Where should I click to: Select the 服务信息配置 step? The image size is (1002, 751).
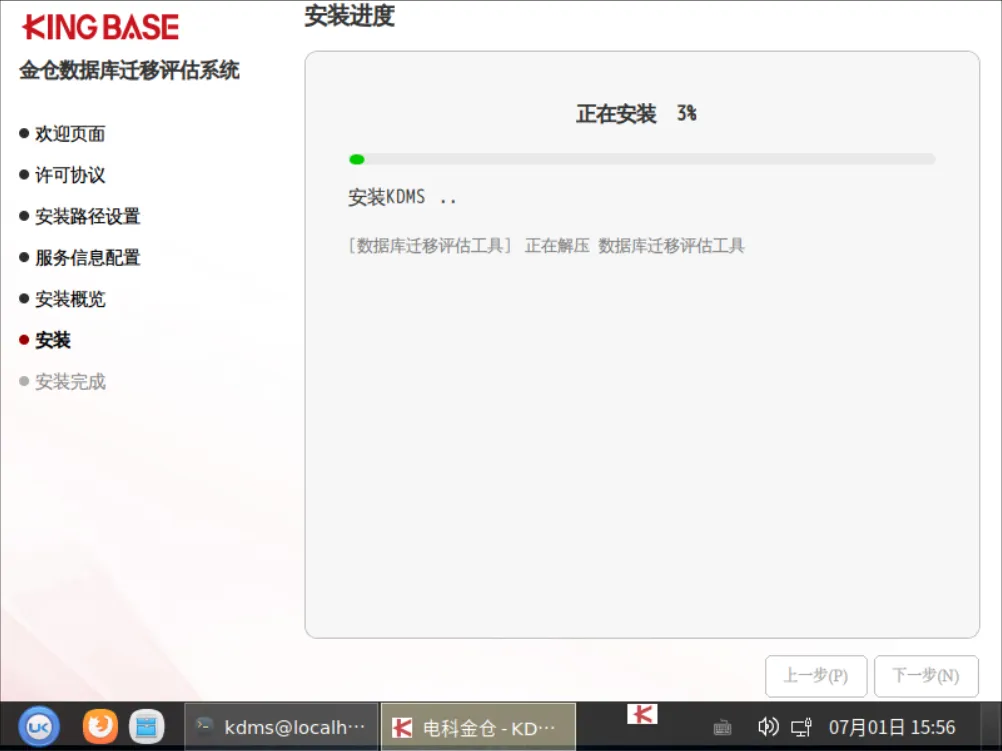(88, 258)
